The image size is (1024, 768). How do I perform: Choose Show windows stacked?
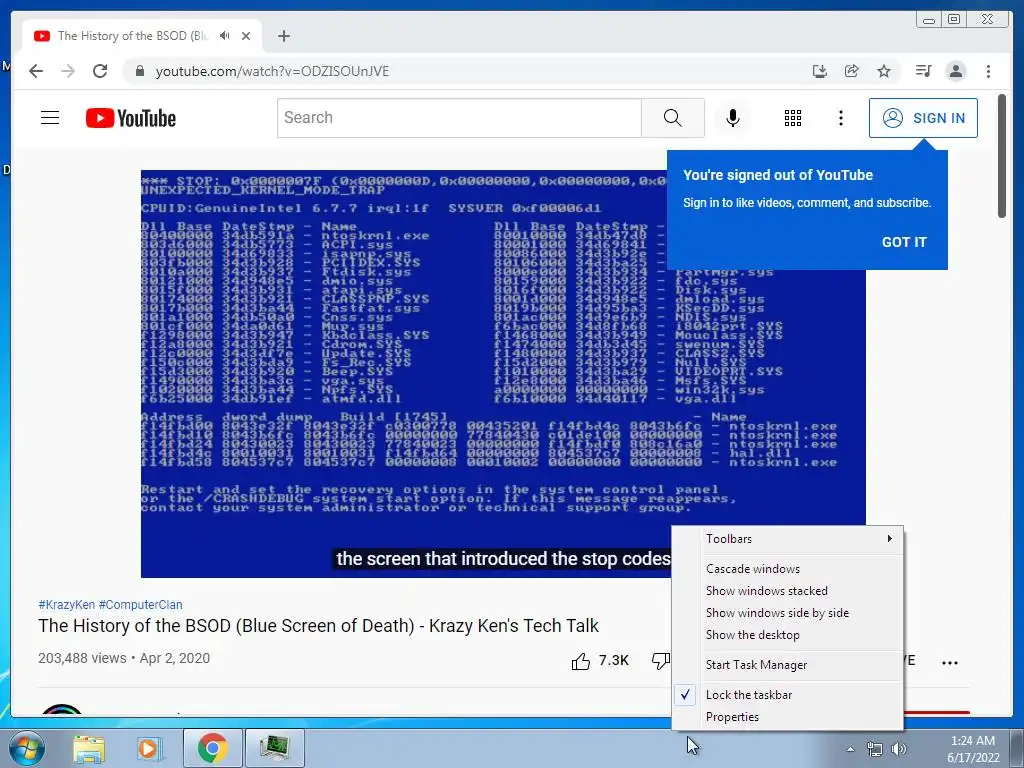point(788,591)
